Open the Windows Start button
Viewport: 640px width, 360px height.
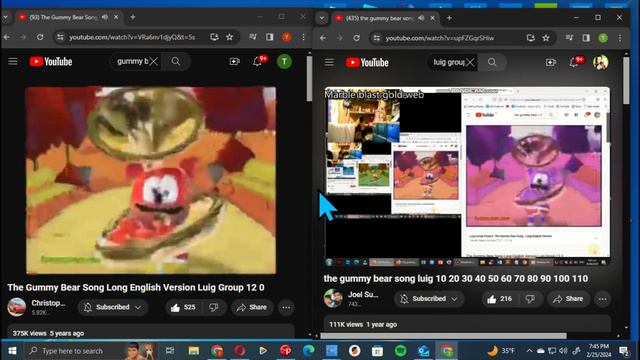12,351
